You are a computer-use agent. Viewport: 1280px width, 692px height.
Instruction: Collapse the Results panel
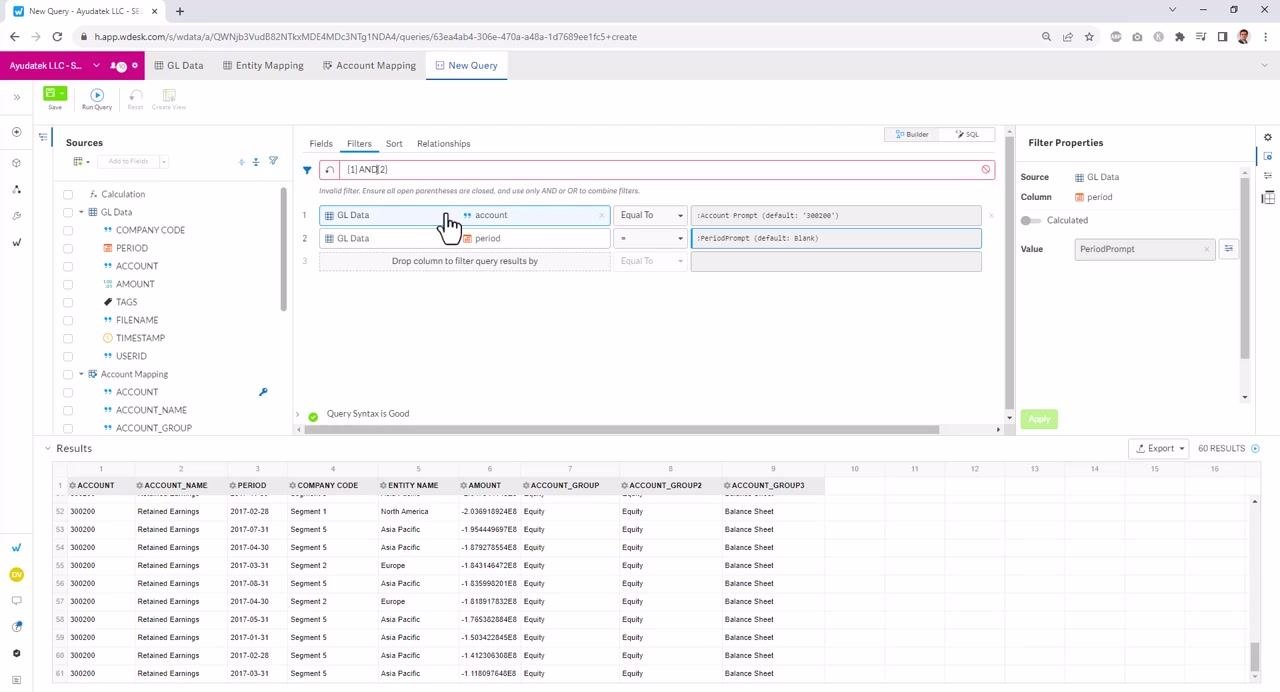click(47, 449)
